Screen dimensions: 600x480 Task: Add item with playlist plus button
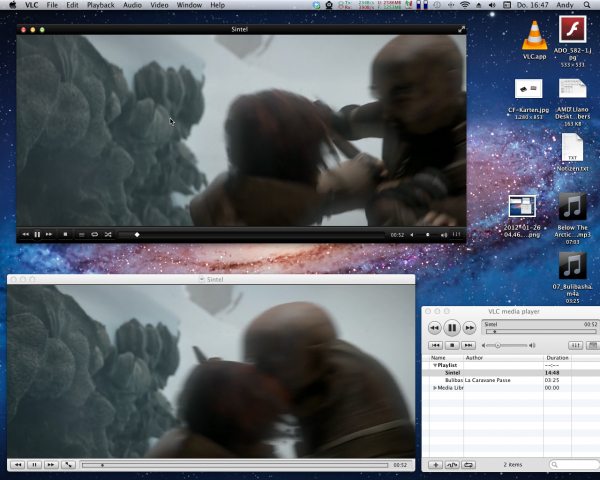[435, 465]
